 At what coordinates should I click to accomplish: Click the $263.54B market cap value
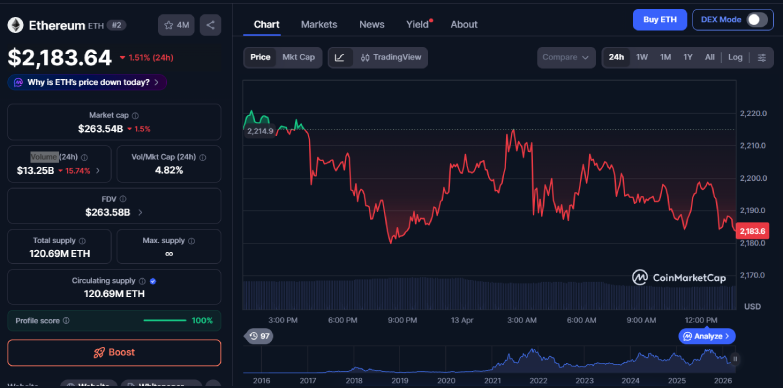100,129
